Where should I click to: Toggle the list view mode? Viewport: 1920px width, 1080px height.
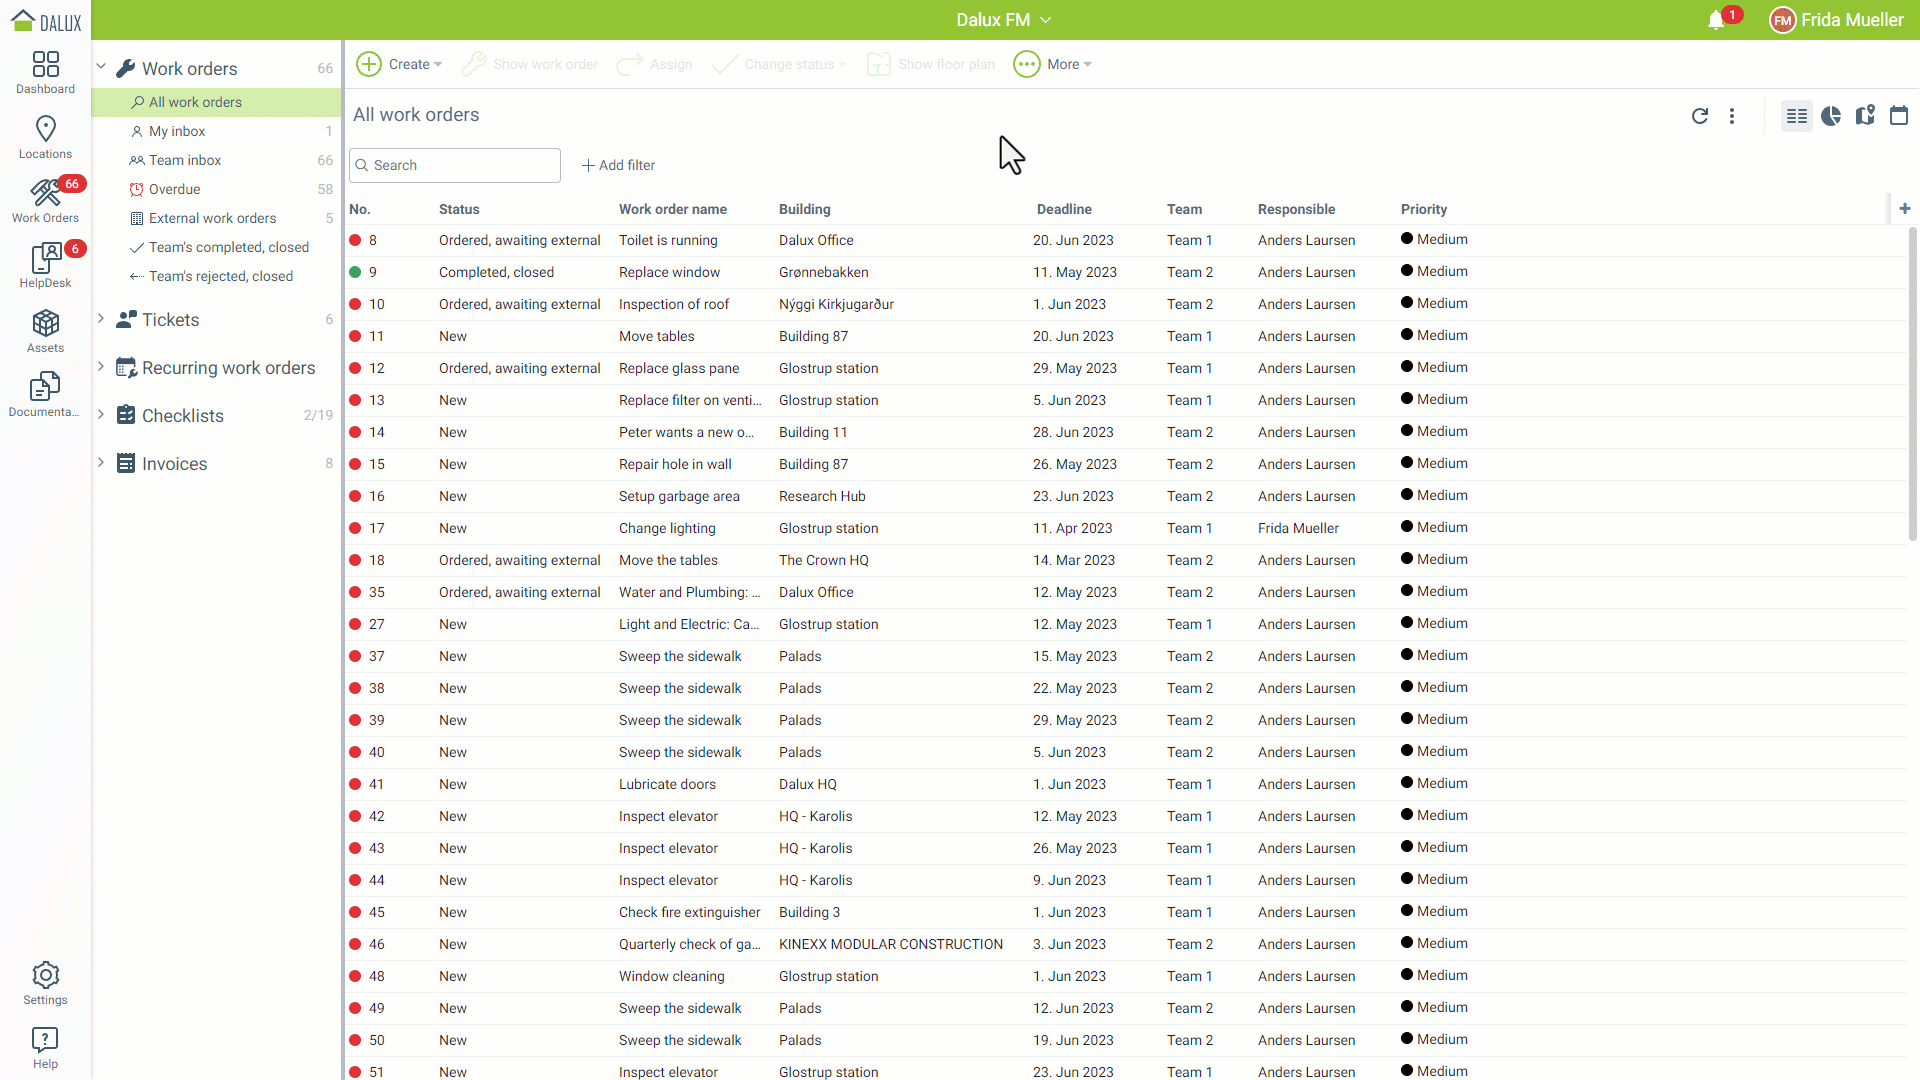pos(1797,116)
